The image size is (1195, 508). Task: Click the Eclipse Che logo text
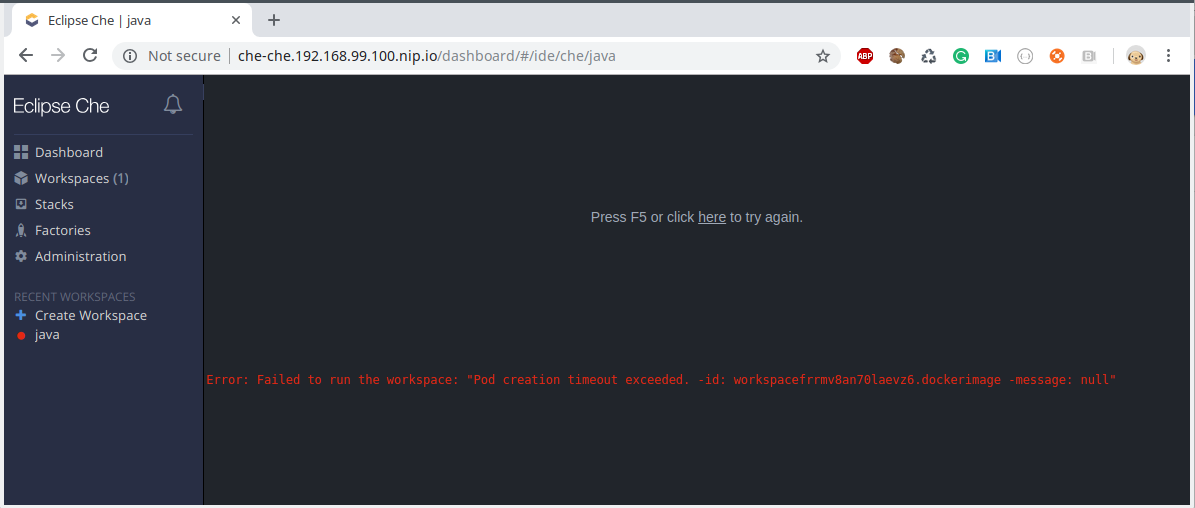[x=62, y=106]
